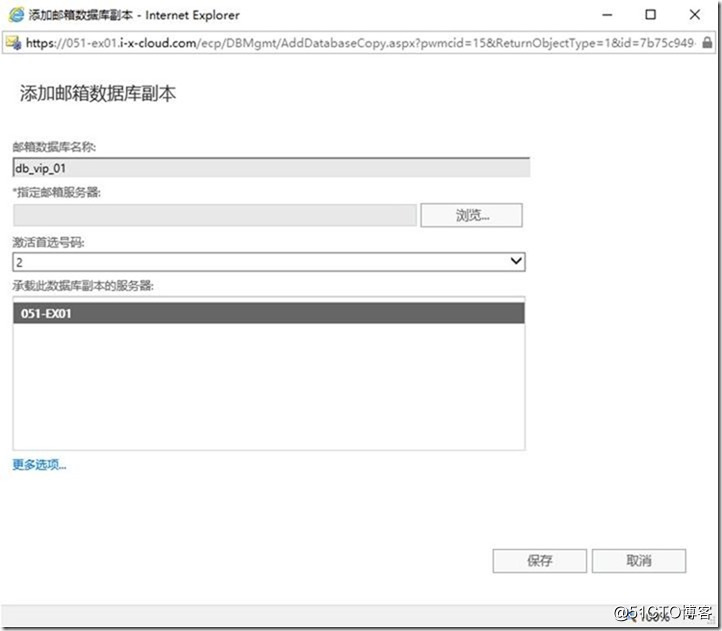Click the mailbox database name field db_vip_01
This screenshot has width=722, height=631.
pyautogui.click(x=271, y=168)
